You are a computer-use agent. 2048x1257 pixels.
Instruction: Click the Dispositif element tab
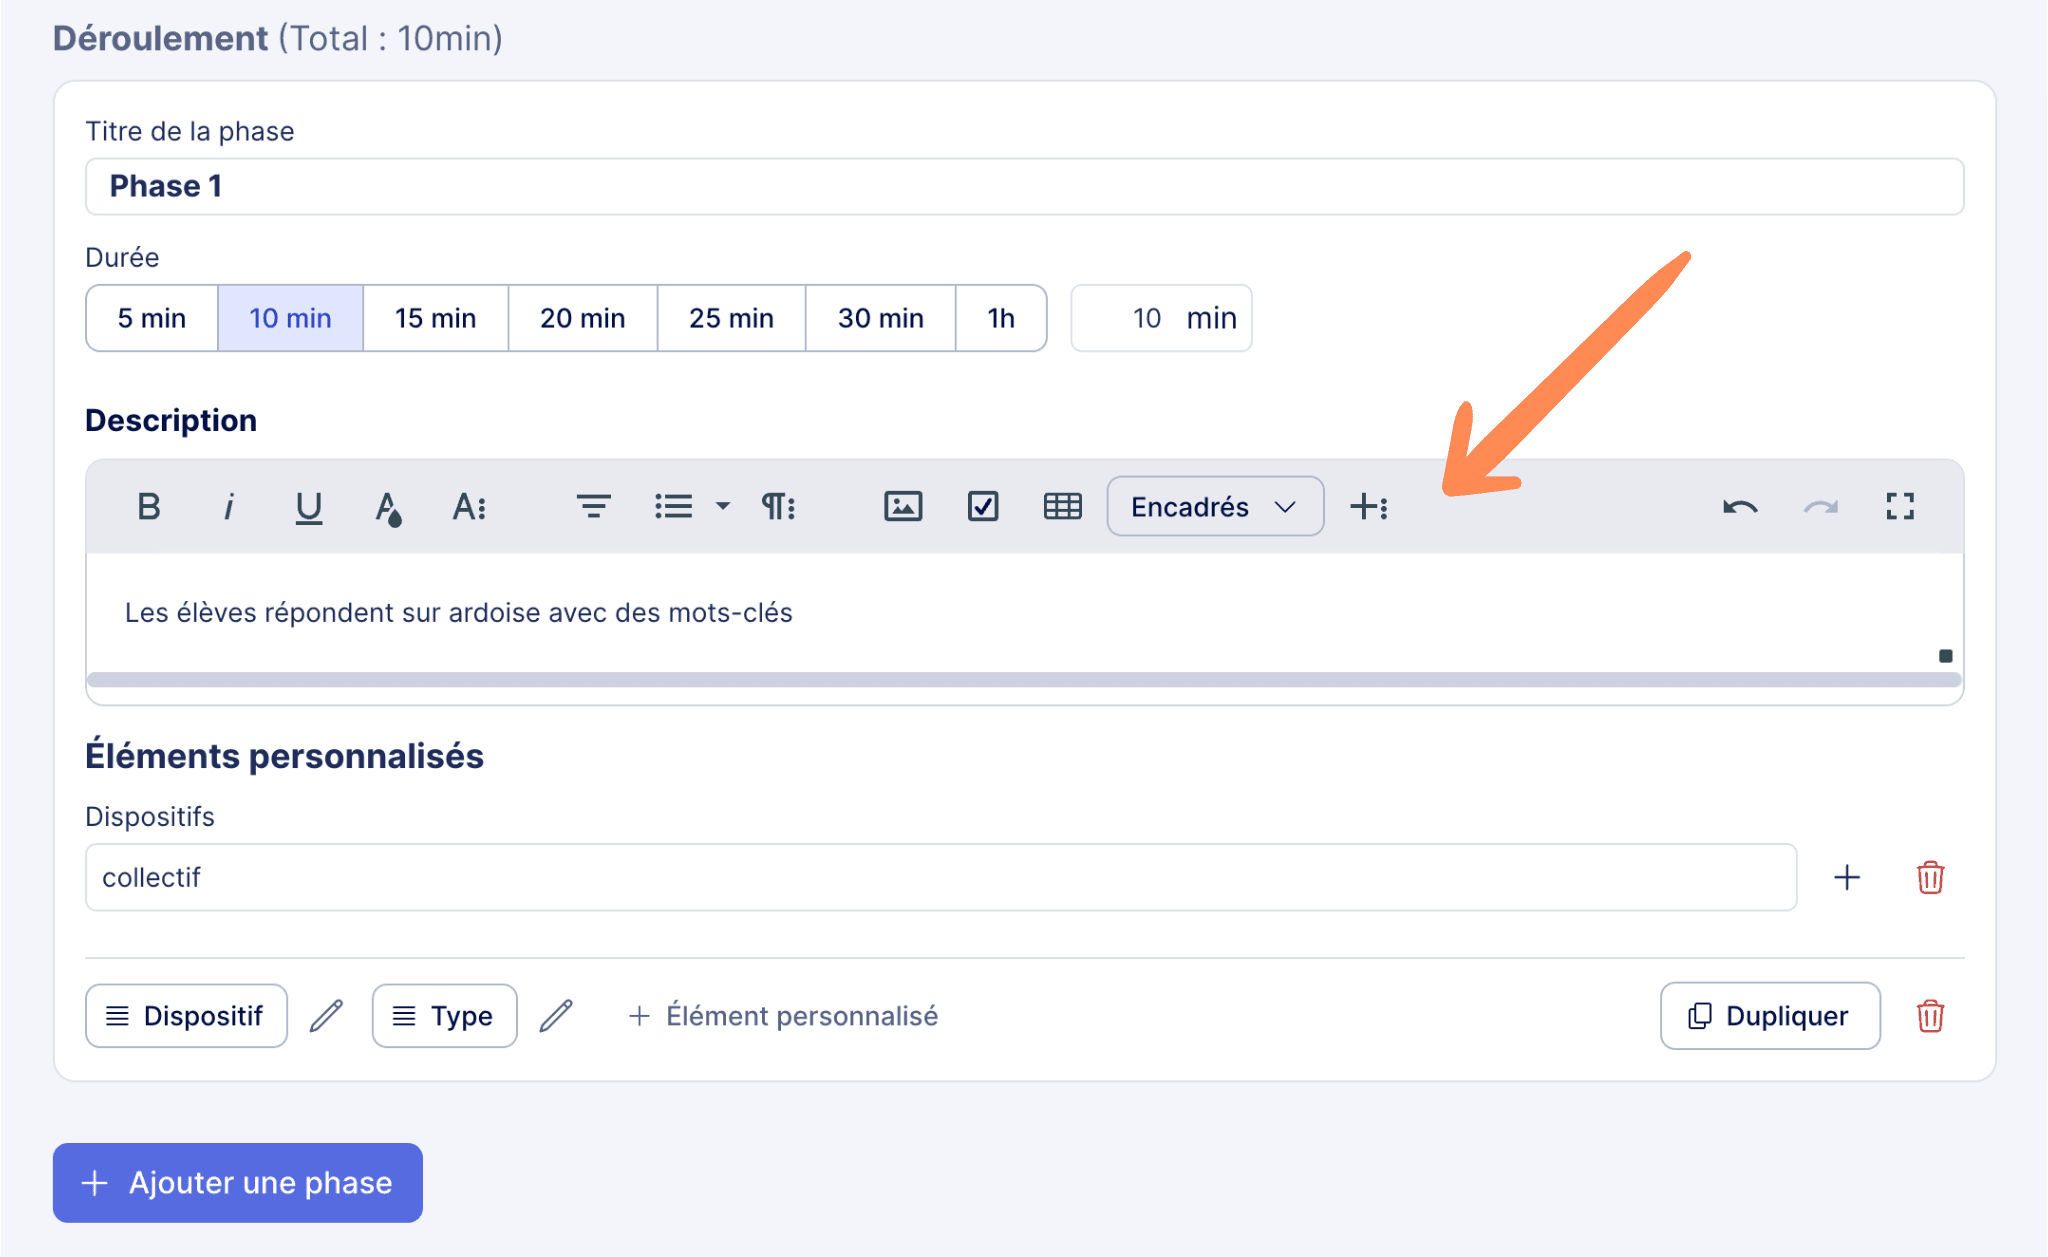(186, 1016)
